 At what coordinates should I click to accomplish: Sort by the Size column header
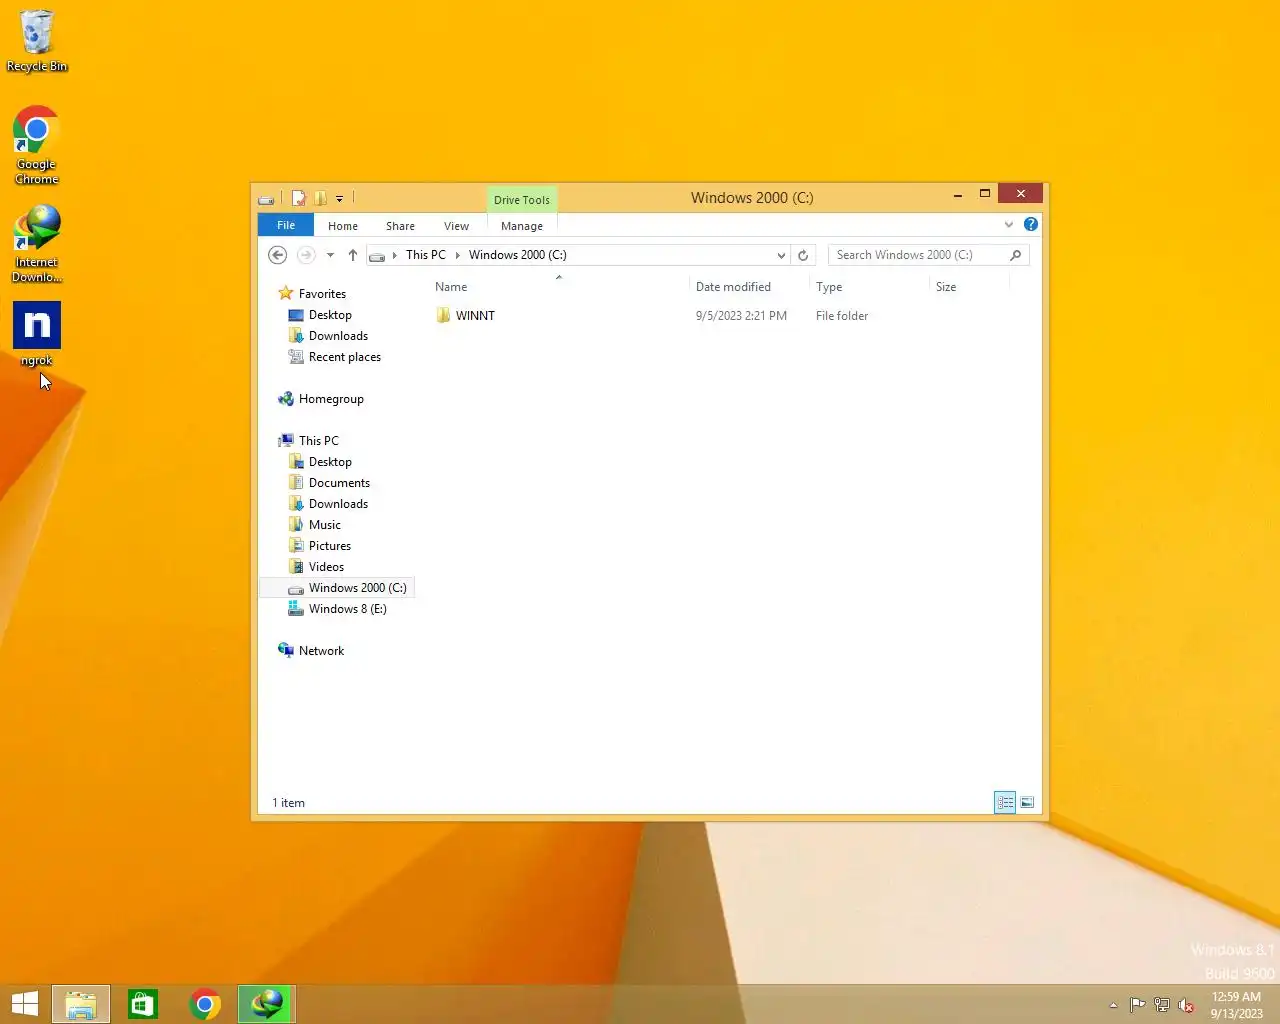click(969, 287)
